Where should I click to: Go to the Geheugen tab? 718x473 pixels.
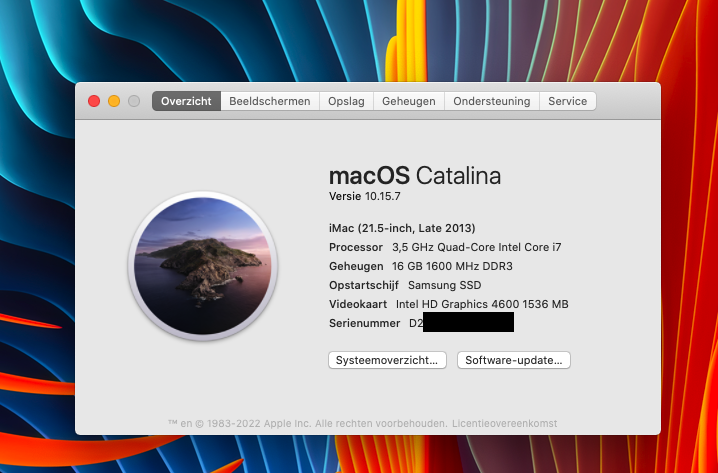409,101
